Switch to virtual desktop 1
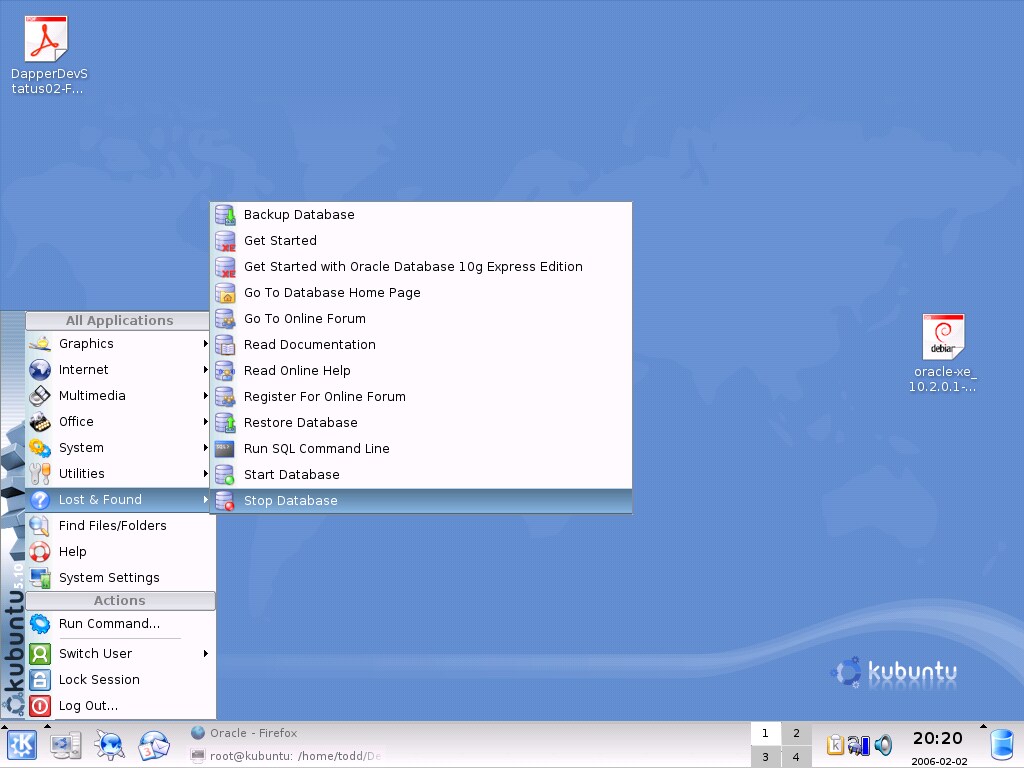 [x=765, y=733]
